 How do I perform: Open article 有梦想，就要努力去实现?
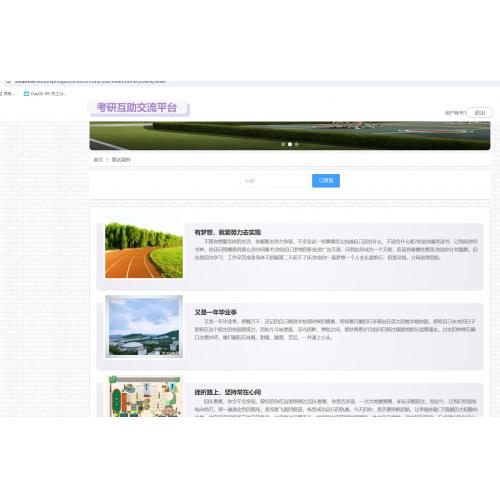228,232
